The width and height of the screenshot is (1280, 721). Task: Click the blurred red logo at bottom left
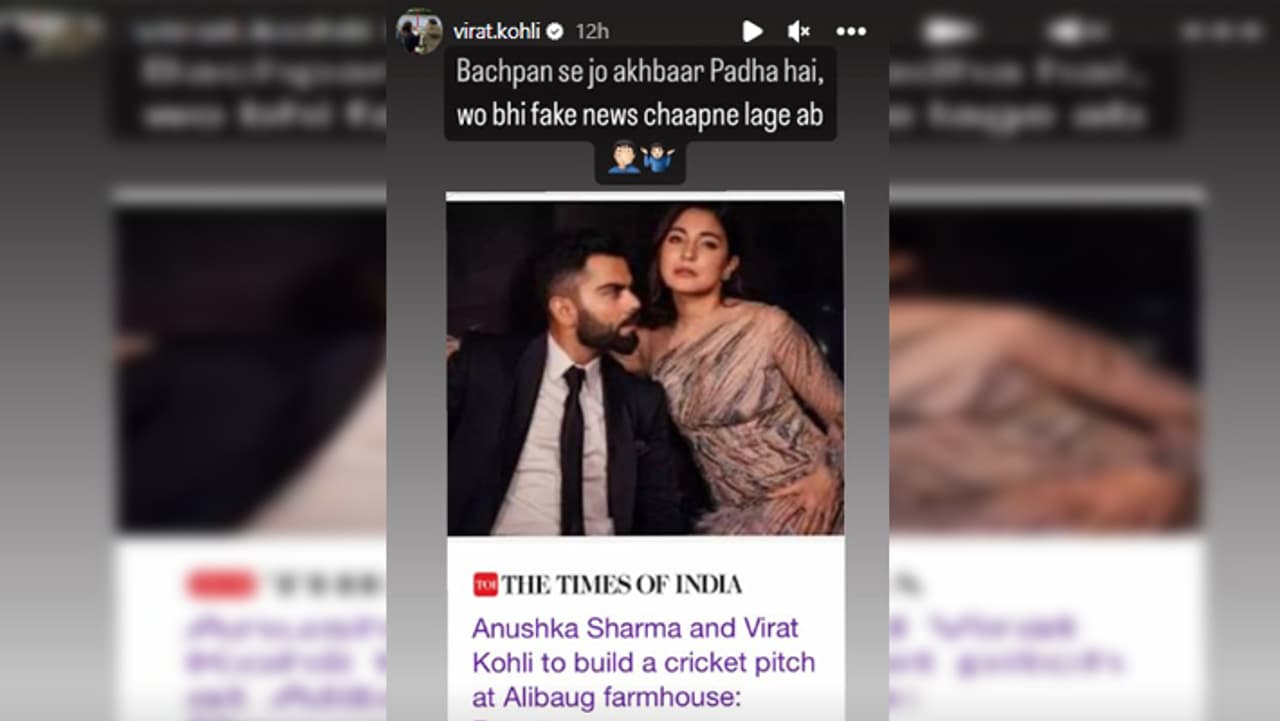pos(219,585)
